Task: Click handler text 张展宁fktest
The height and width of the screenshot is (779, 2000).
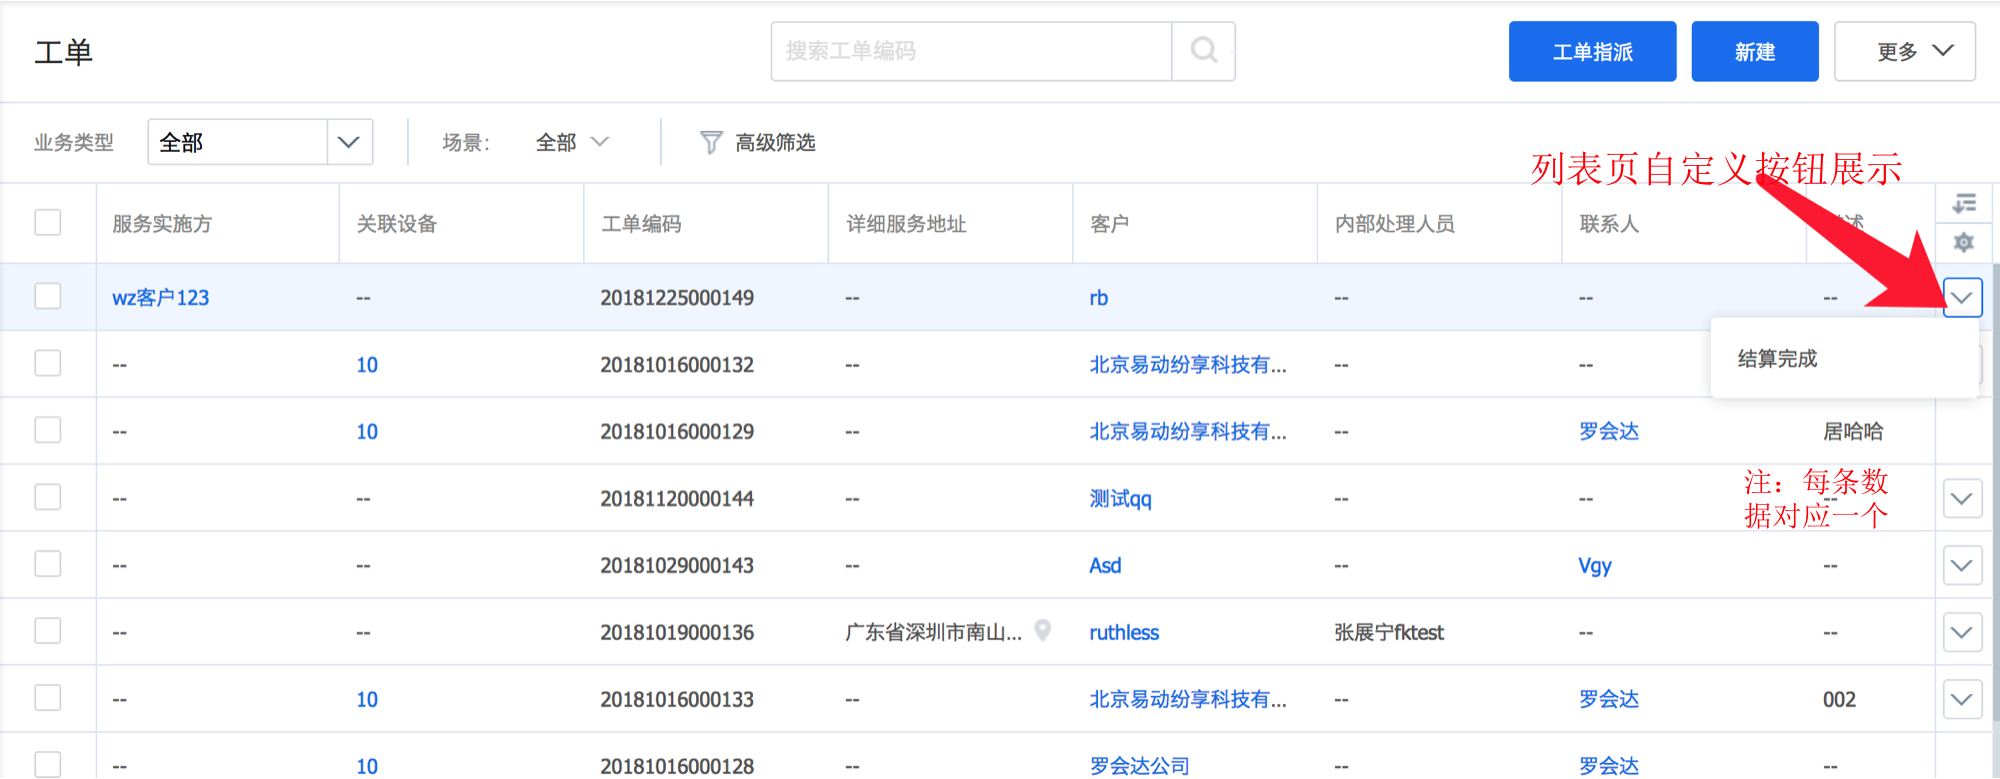Action: click(x=1389, y=633)
